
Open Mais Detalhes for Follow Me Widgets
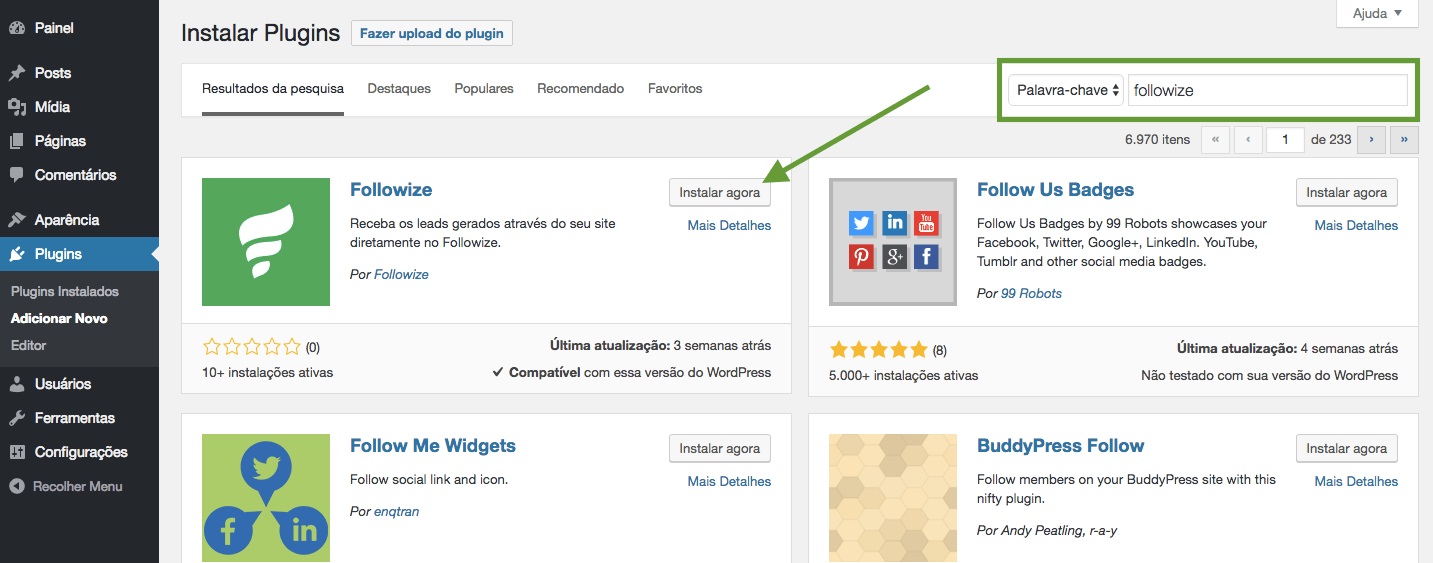tap(729, 482)
